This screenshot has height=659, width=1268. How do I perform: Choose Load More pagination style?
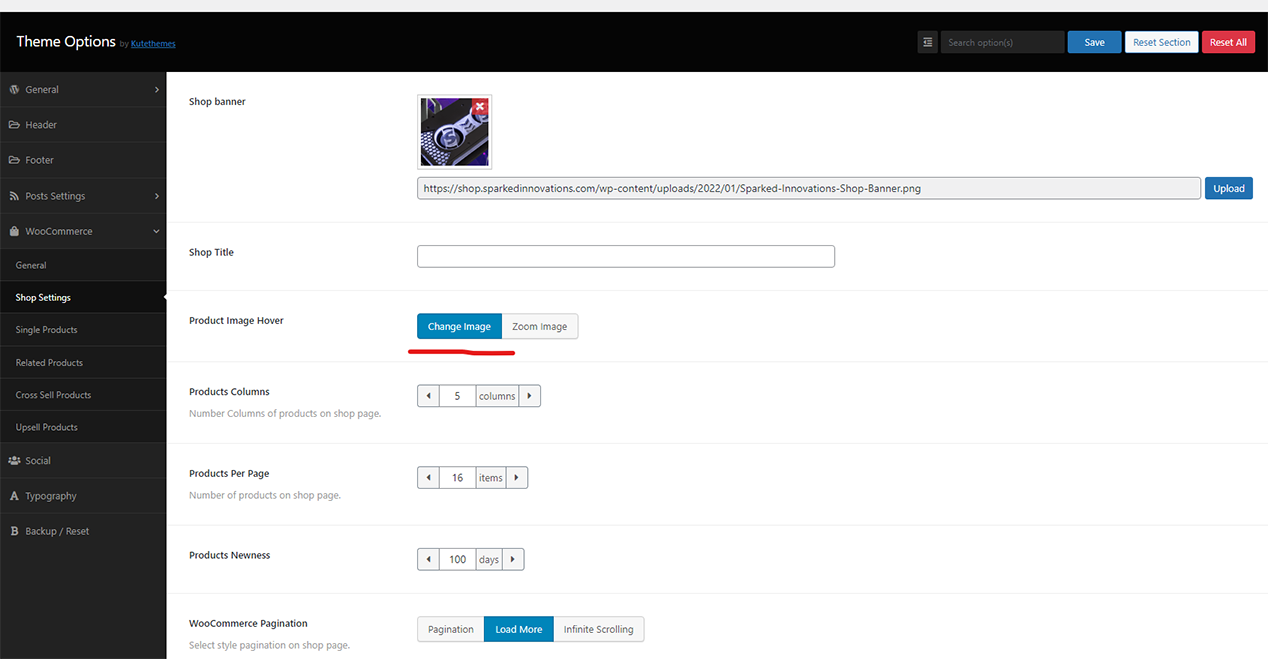[x=518, y=629]
